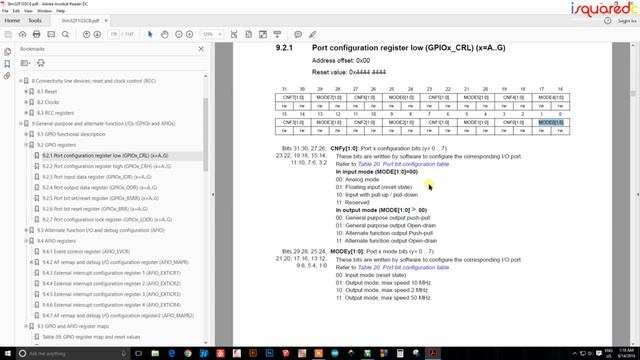Image resolution: width=640 pixels, height=360 pixels.
Task: Close the Bookmarks panel
Action: [201, 49]
